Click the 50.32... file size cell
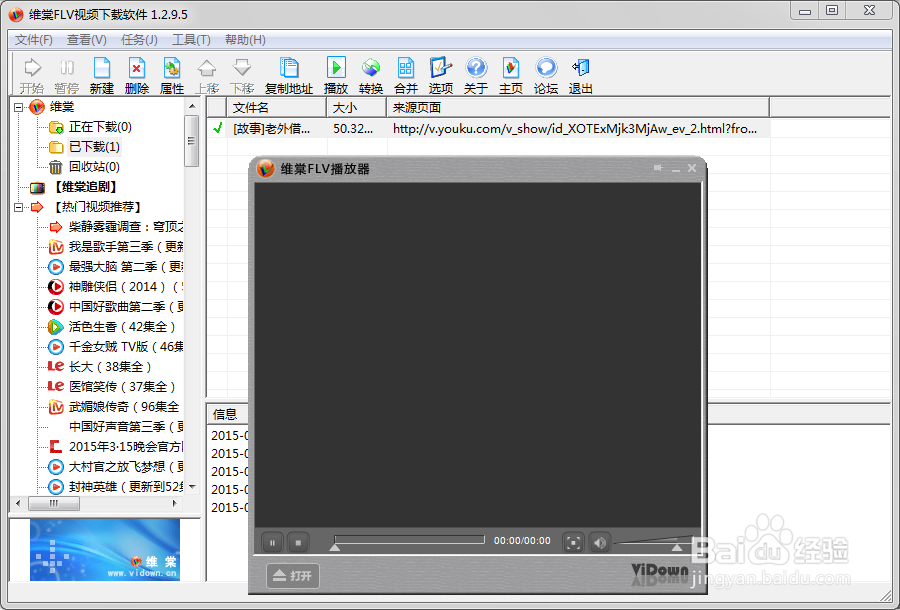 click(x=352, y=129)
